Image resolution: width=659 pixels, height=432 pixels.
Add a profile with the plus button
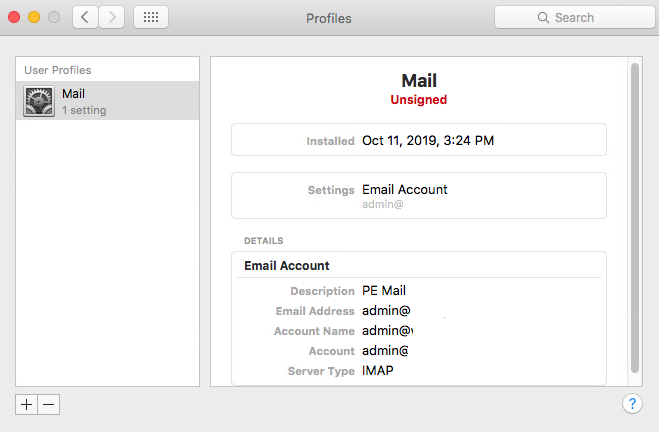pyautogui.click(x=26, y=404)
